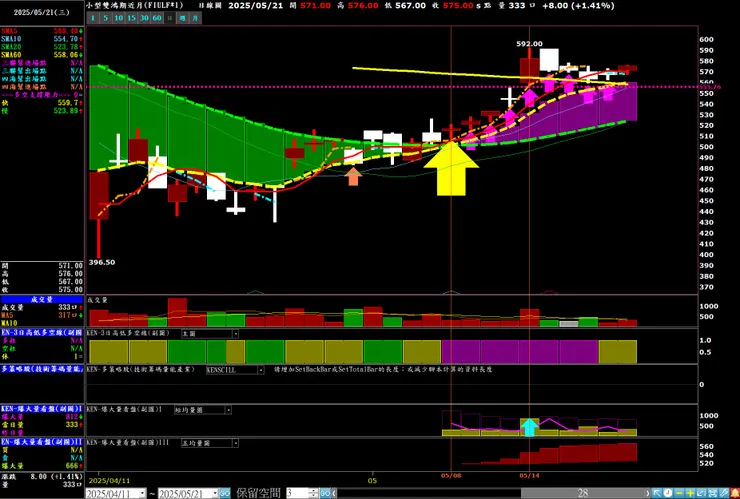Click the wrench settings icon
This screenshot has height=499, width=740.
pos(724,493)
